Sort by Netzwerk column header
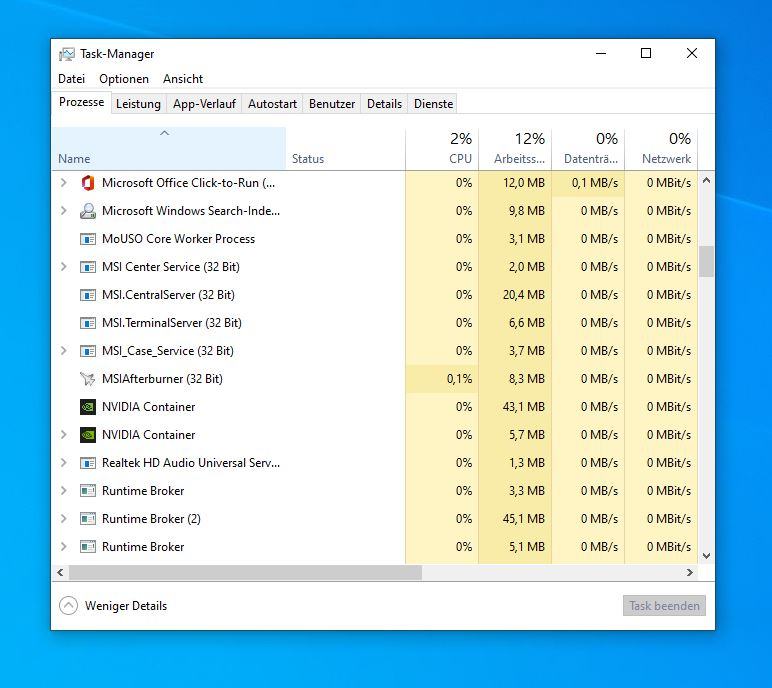This screenshot has height=688, width=772. pos(661,149)
